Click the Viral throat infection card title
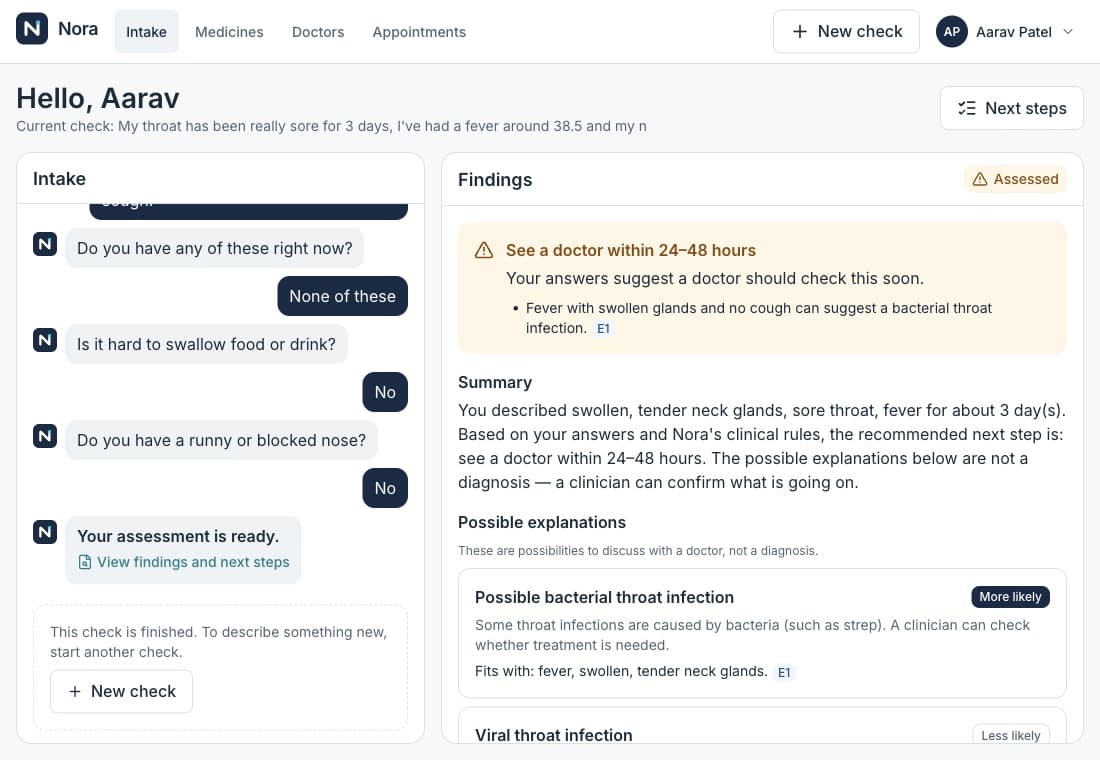Viewport: 1100px width, 760px height. coord(554,735)
